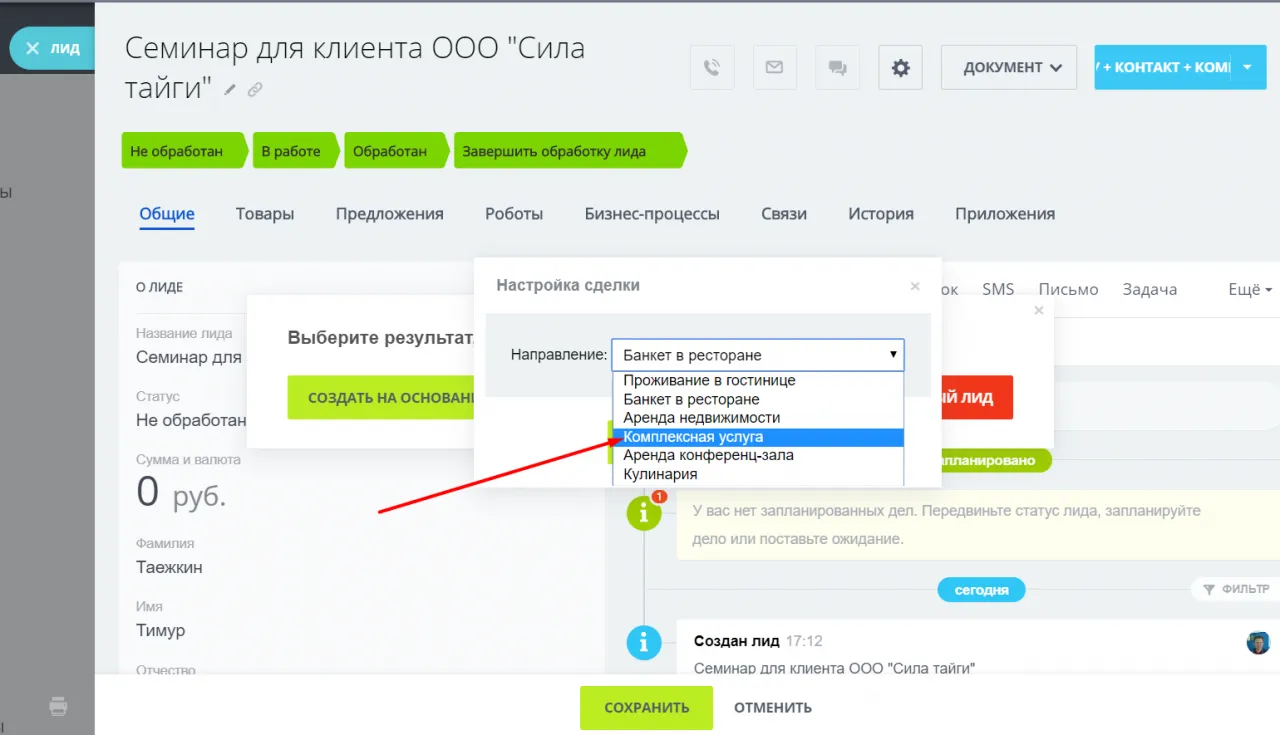Click the email envelope icon

point(775,67)
